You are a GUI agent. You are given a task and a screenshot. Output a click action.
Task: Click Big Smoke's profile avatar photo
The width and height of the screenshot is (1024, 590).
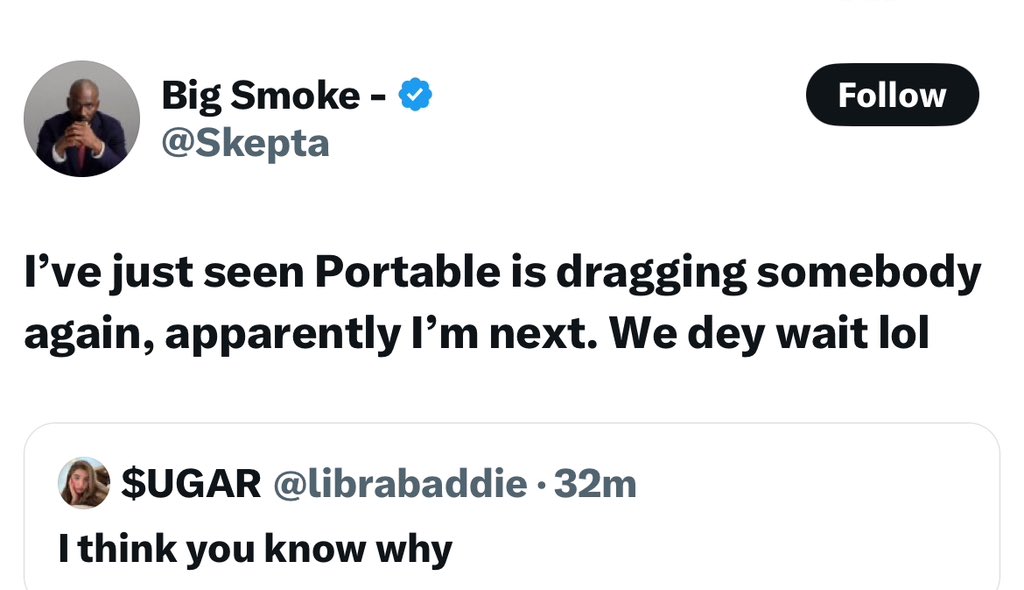point(81,118)
